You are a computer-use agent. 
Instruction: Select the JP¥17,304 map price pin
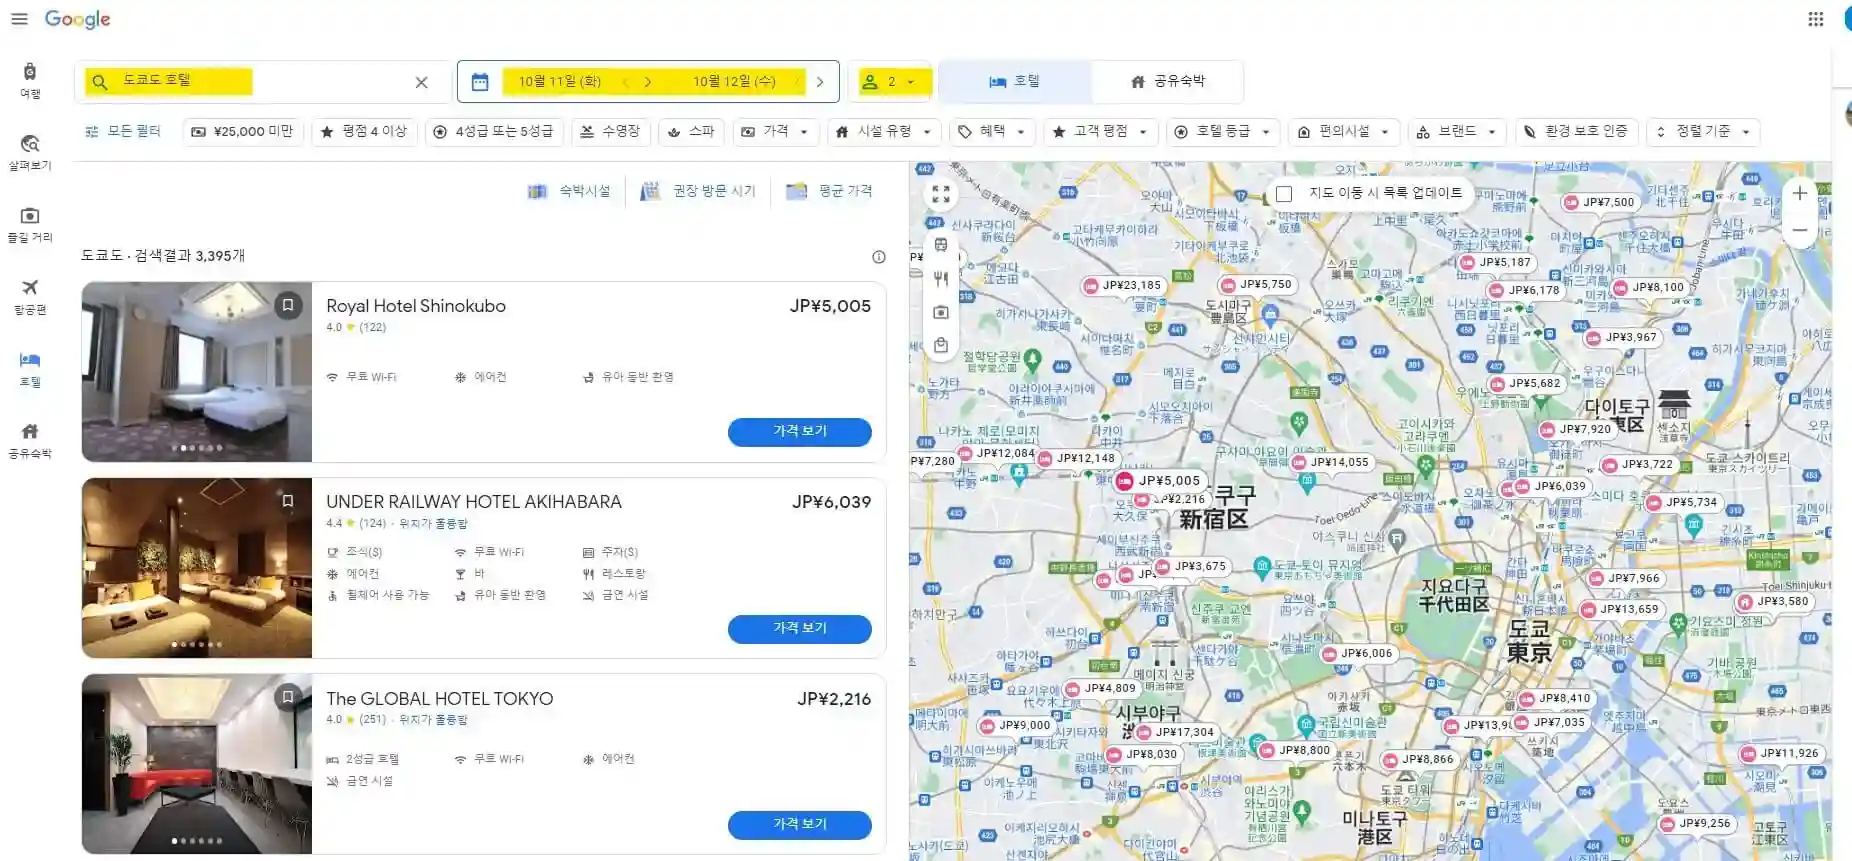click(x=1176, y=733)
